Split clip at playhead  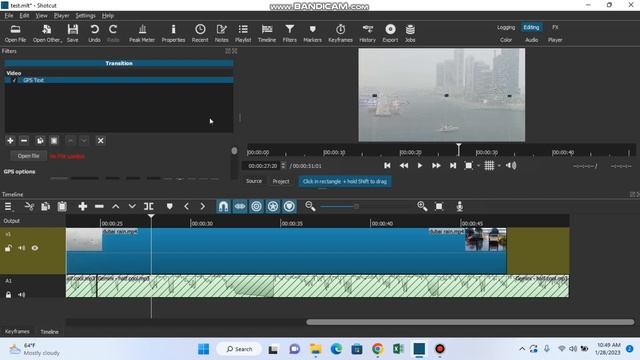pyautogui.click(x=149, y=207)
